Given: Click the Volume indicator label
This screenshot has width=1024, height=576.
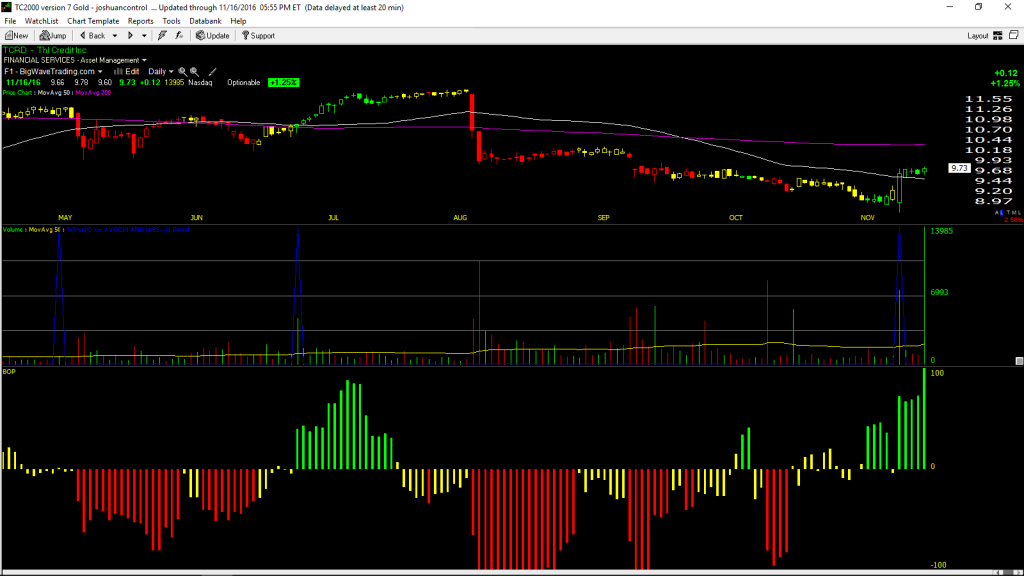Looking at the screenshot, I should pos(14,230).
